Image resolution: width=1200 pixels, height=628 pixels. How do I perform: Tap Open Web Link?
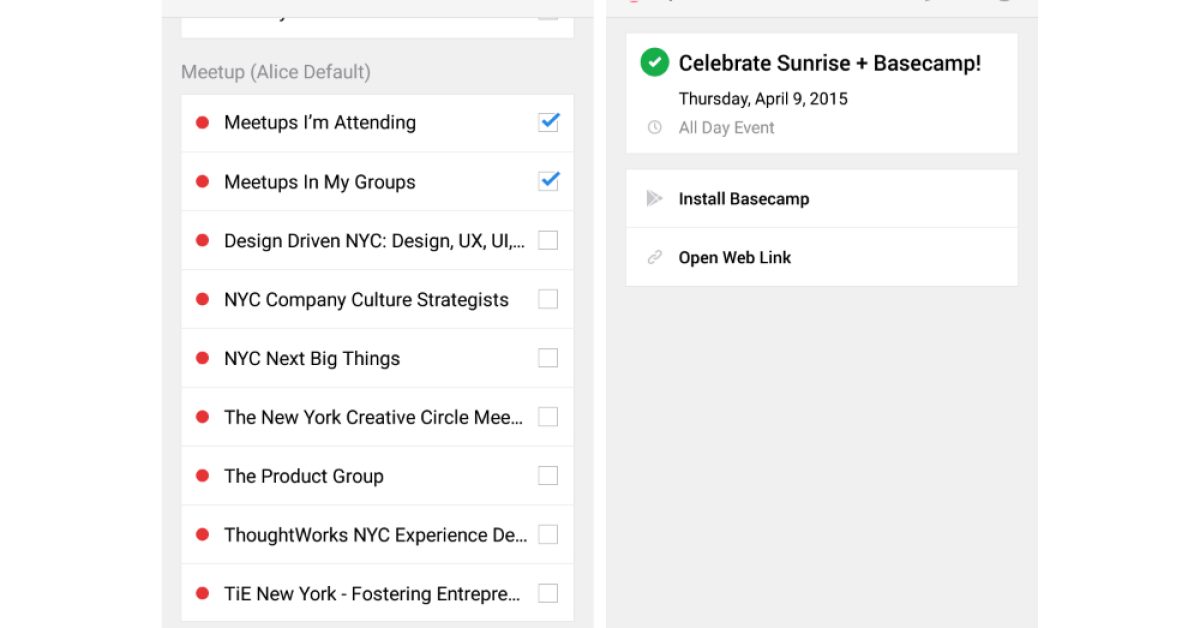click(x=734, y=258)
